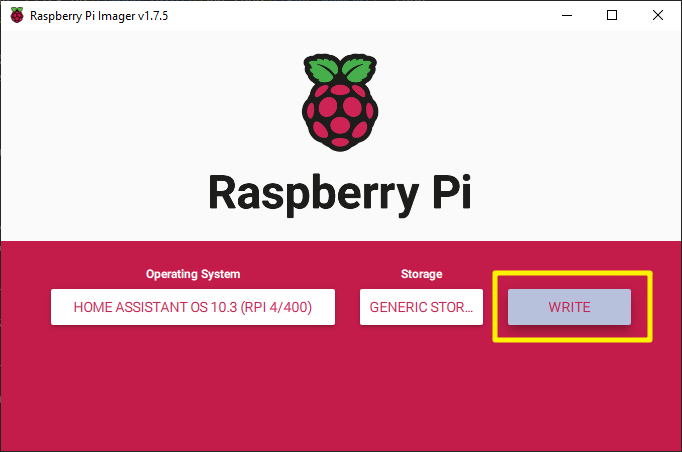Maximize the Raspberry Pi Imager window
The width and height of the screenshot is (682, 452).
point(612,15)
